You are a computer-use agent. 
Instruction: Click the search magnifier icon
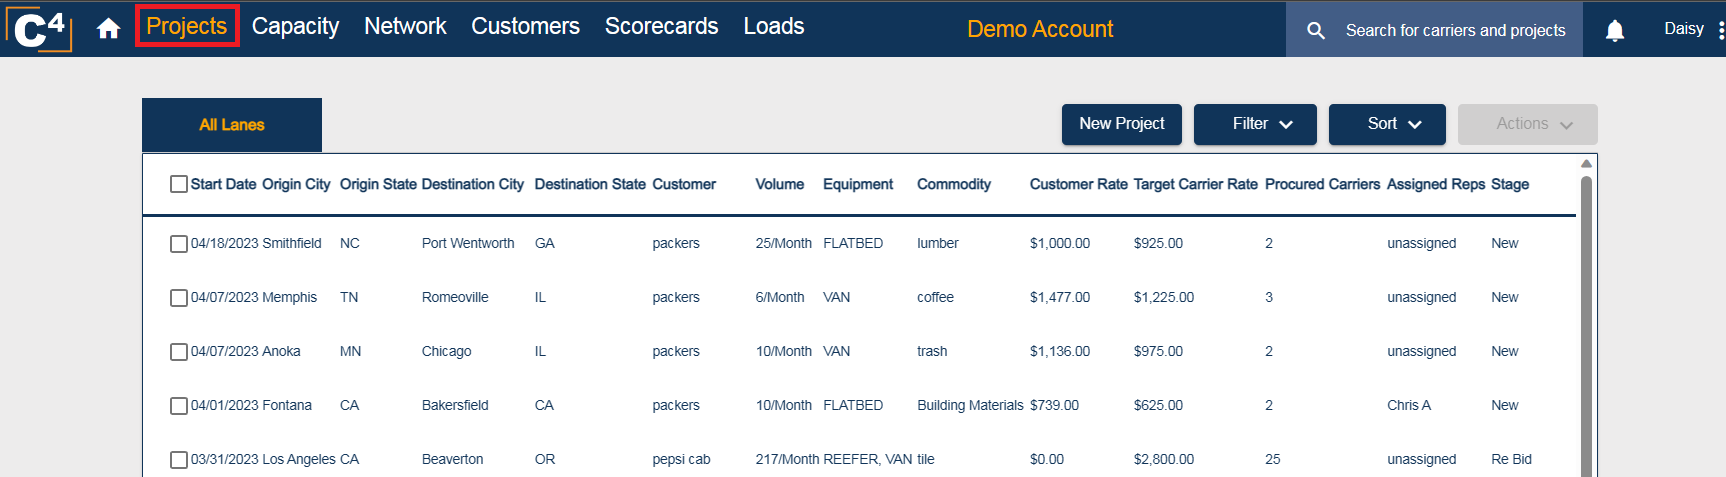tap(1316, 31)
